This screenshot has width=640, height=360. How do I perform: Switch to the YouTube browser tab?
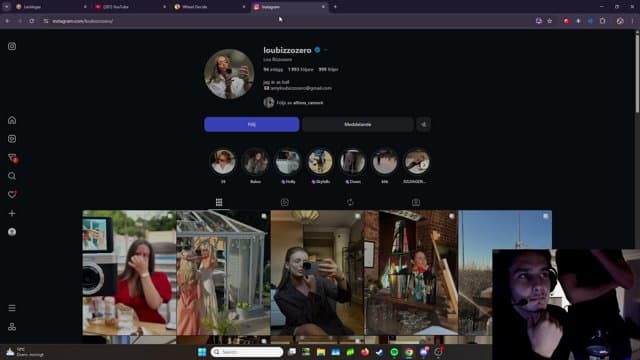[131, 7]
